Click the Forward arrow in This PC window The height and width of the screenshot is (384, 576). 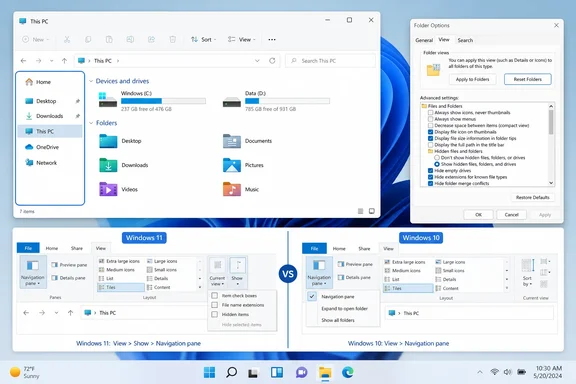click(38, 61)
